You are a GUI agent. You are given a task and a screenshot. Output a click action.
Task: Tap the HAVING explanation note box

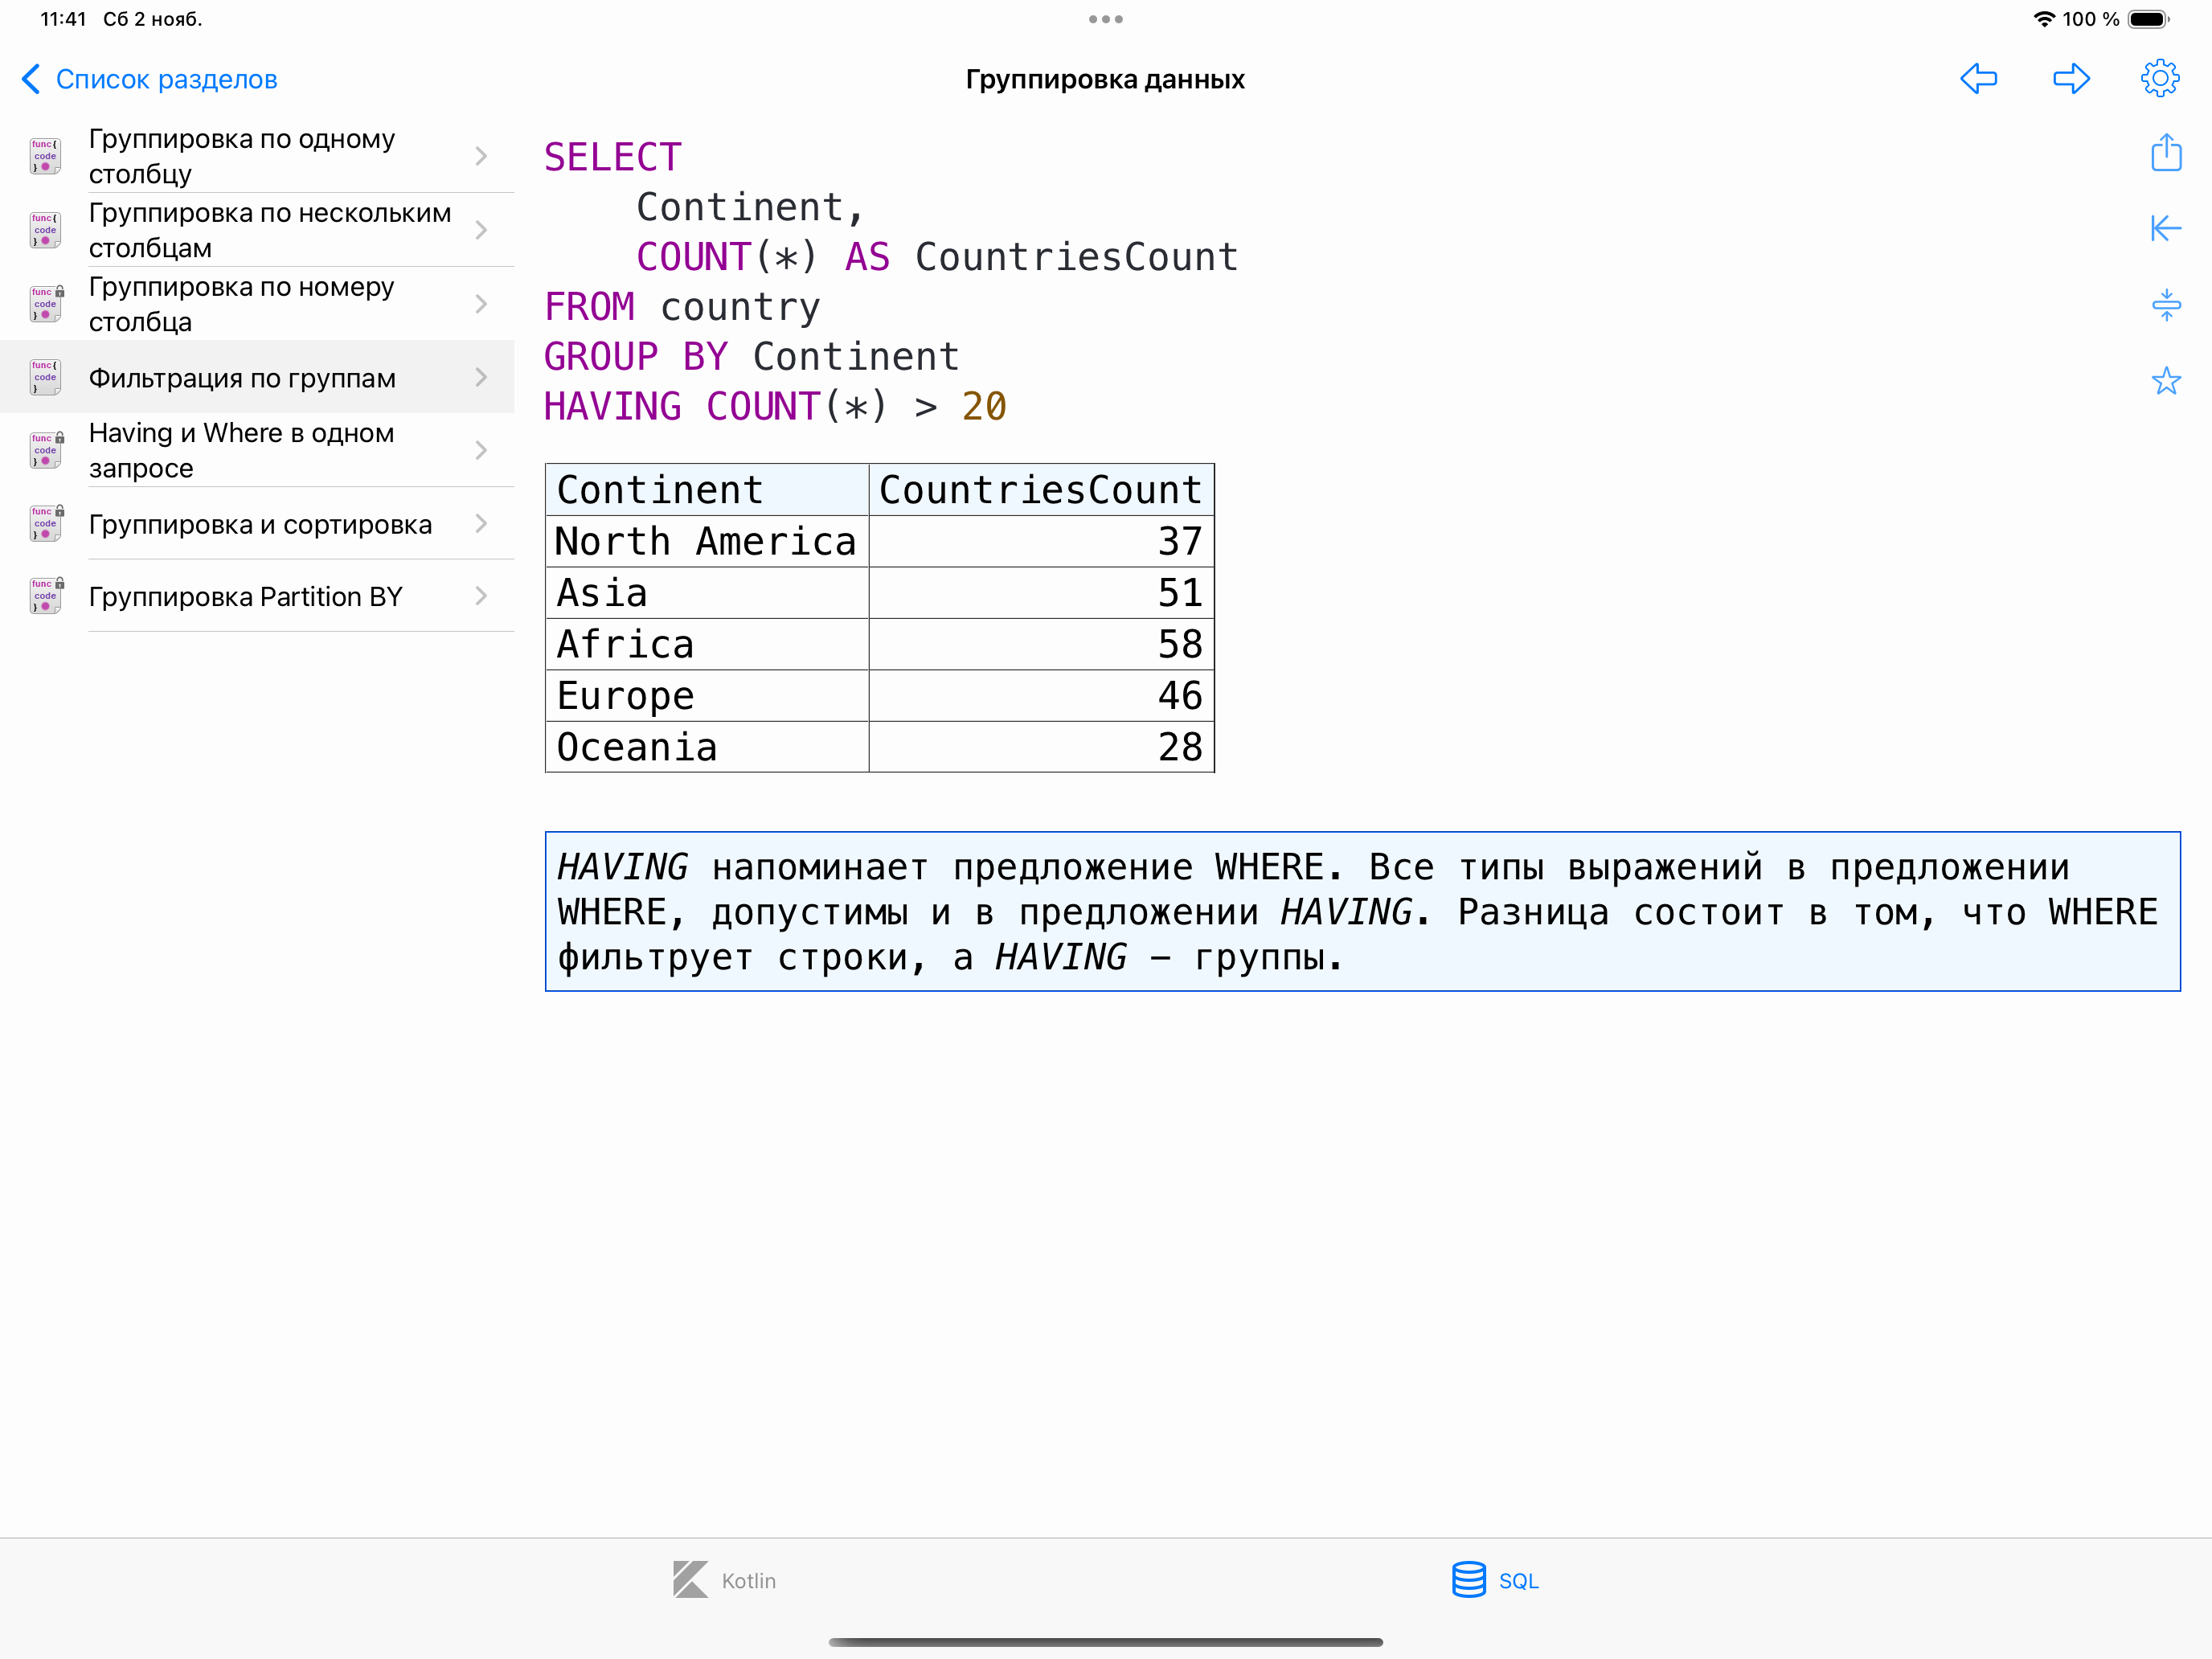coord(1362,911)
